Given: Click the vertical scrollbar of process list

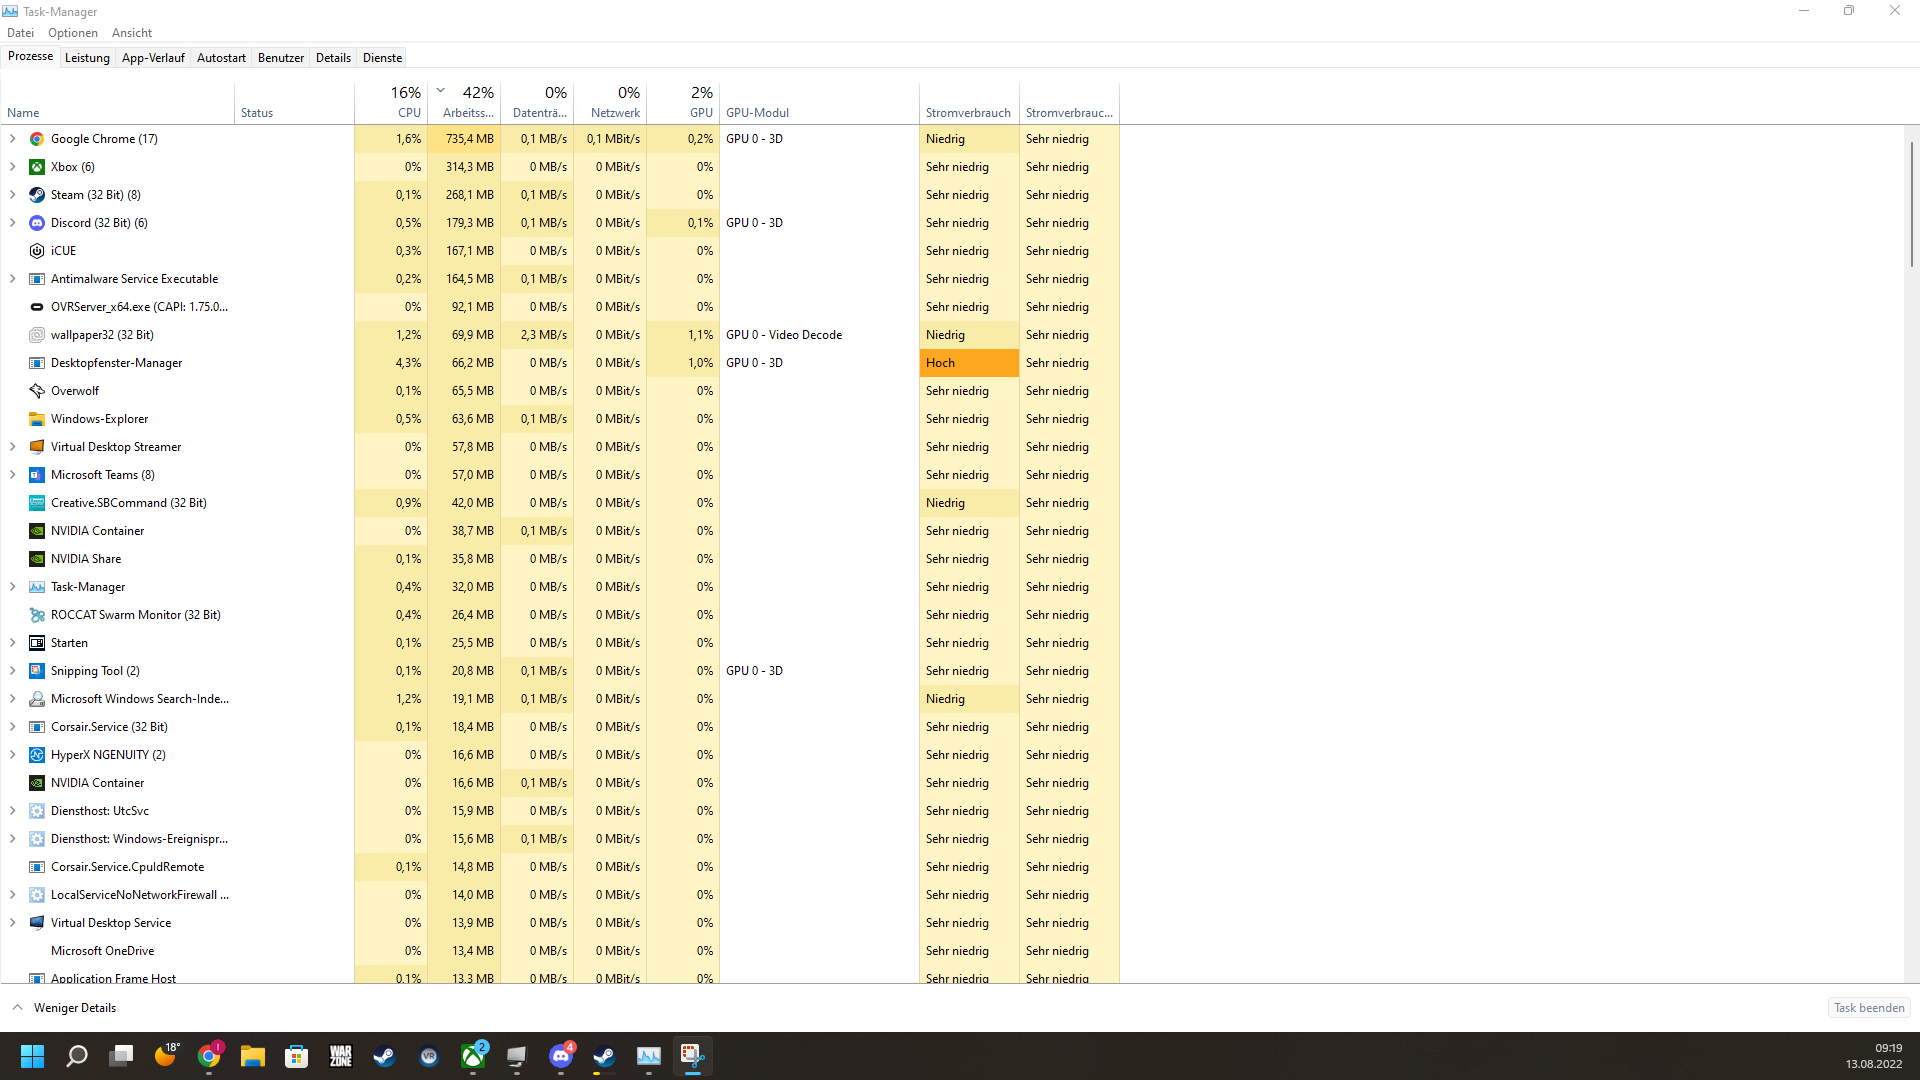Looking at the screenshot, I should pyautogui.click(x=1911, y=205).
